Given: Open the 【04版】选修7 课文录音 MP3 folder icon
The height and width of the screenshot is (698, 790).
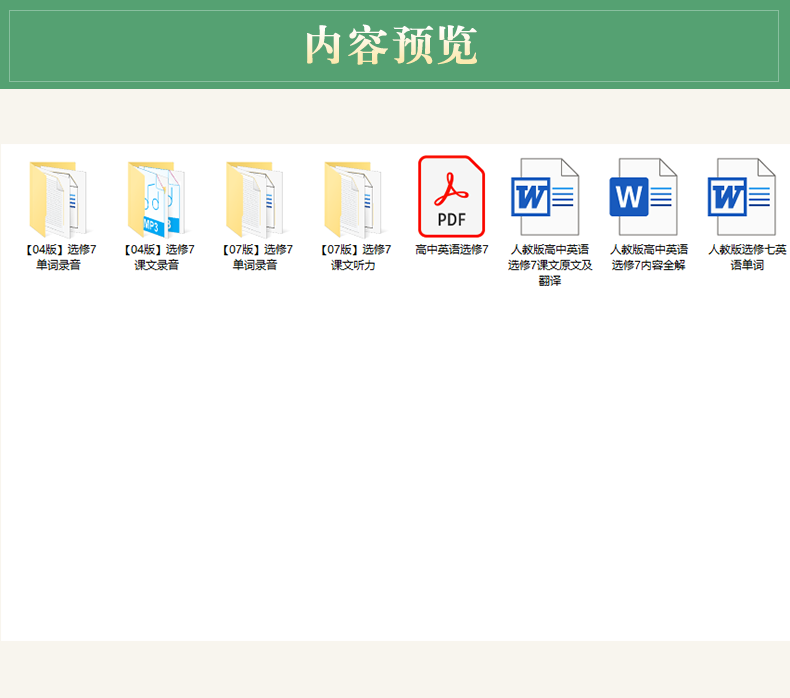Looking at the screenshot, I should 157,199.
